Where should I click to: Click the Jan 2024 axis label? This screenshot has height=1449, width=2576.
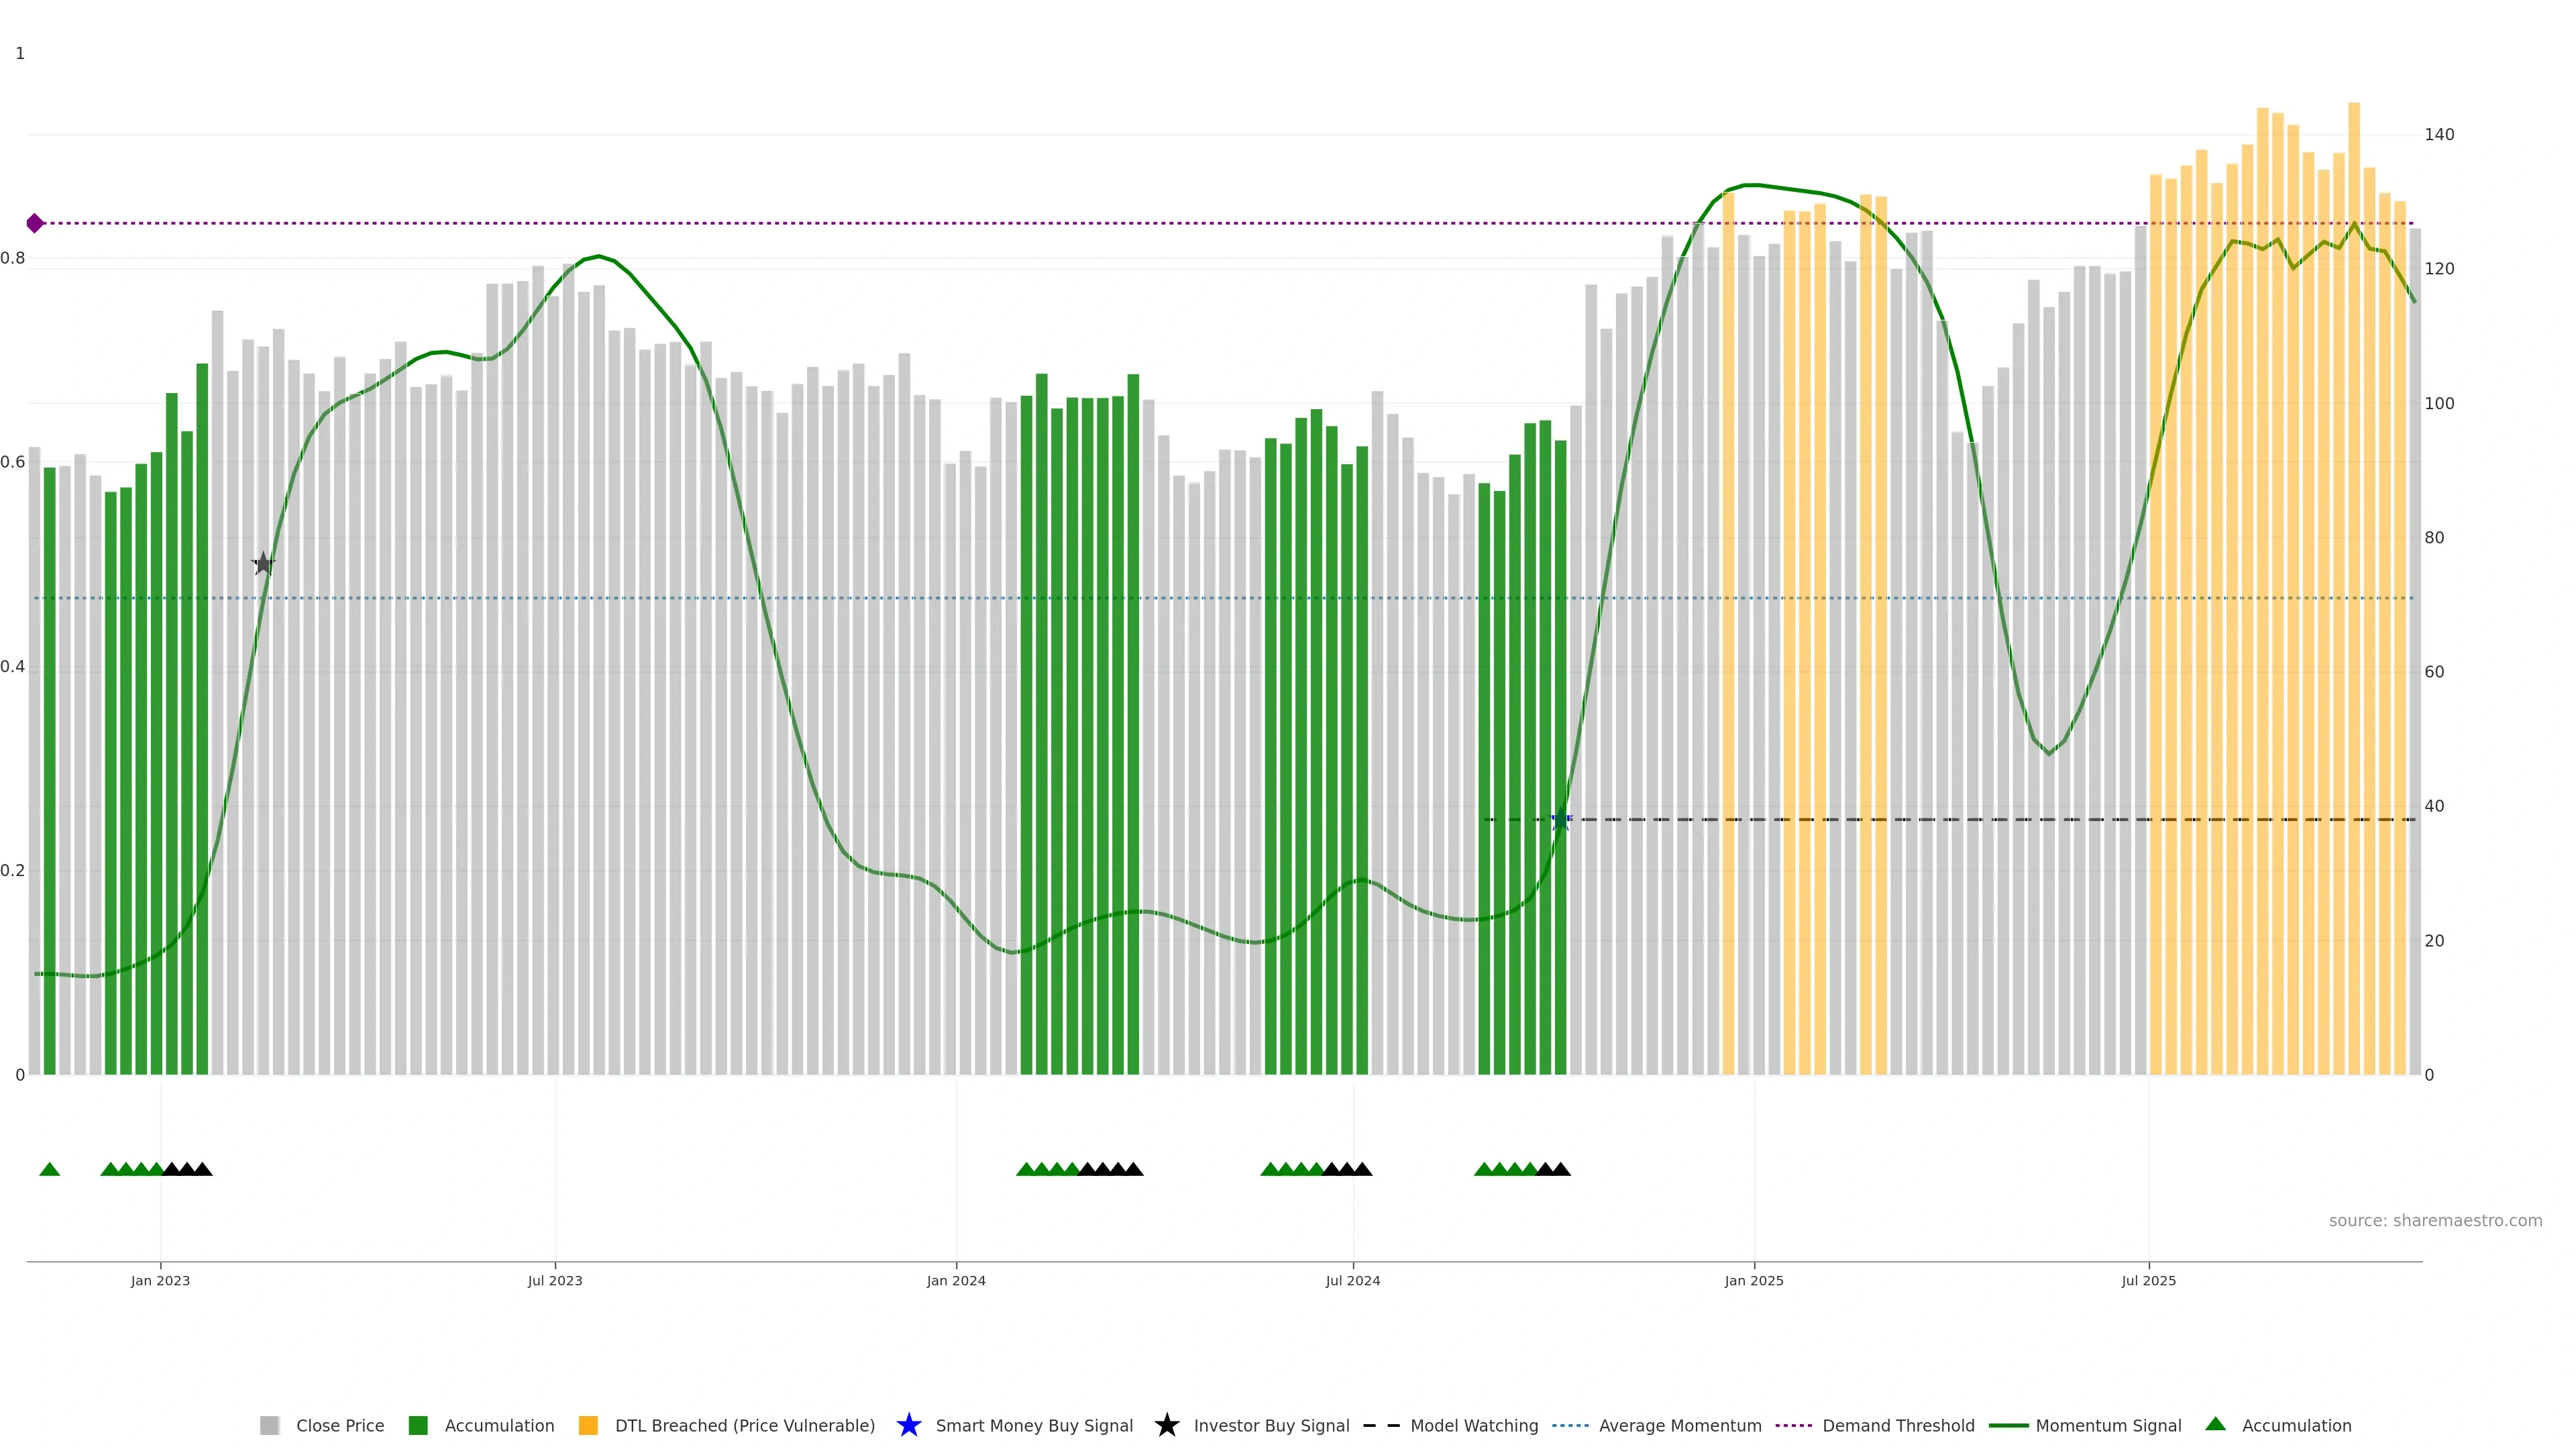(x=955, y=1280)
